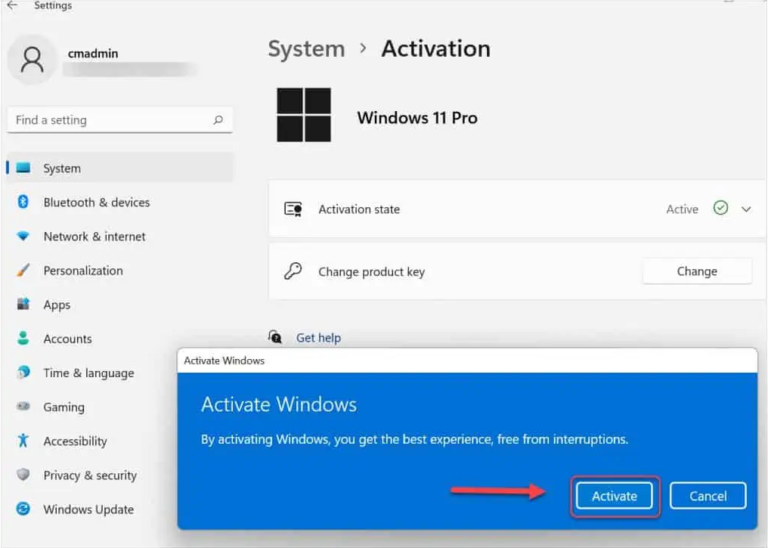Click the Time & language globe icon
The image size is (768, 548).
[x=23, y=372]
